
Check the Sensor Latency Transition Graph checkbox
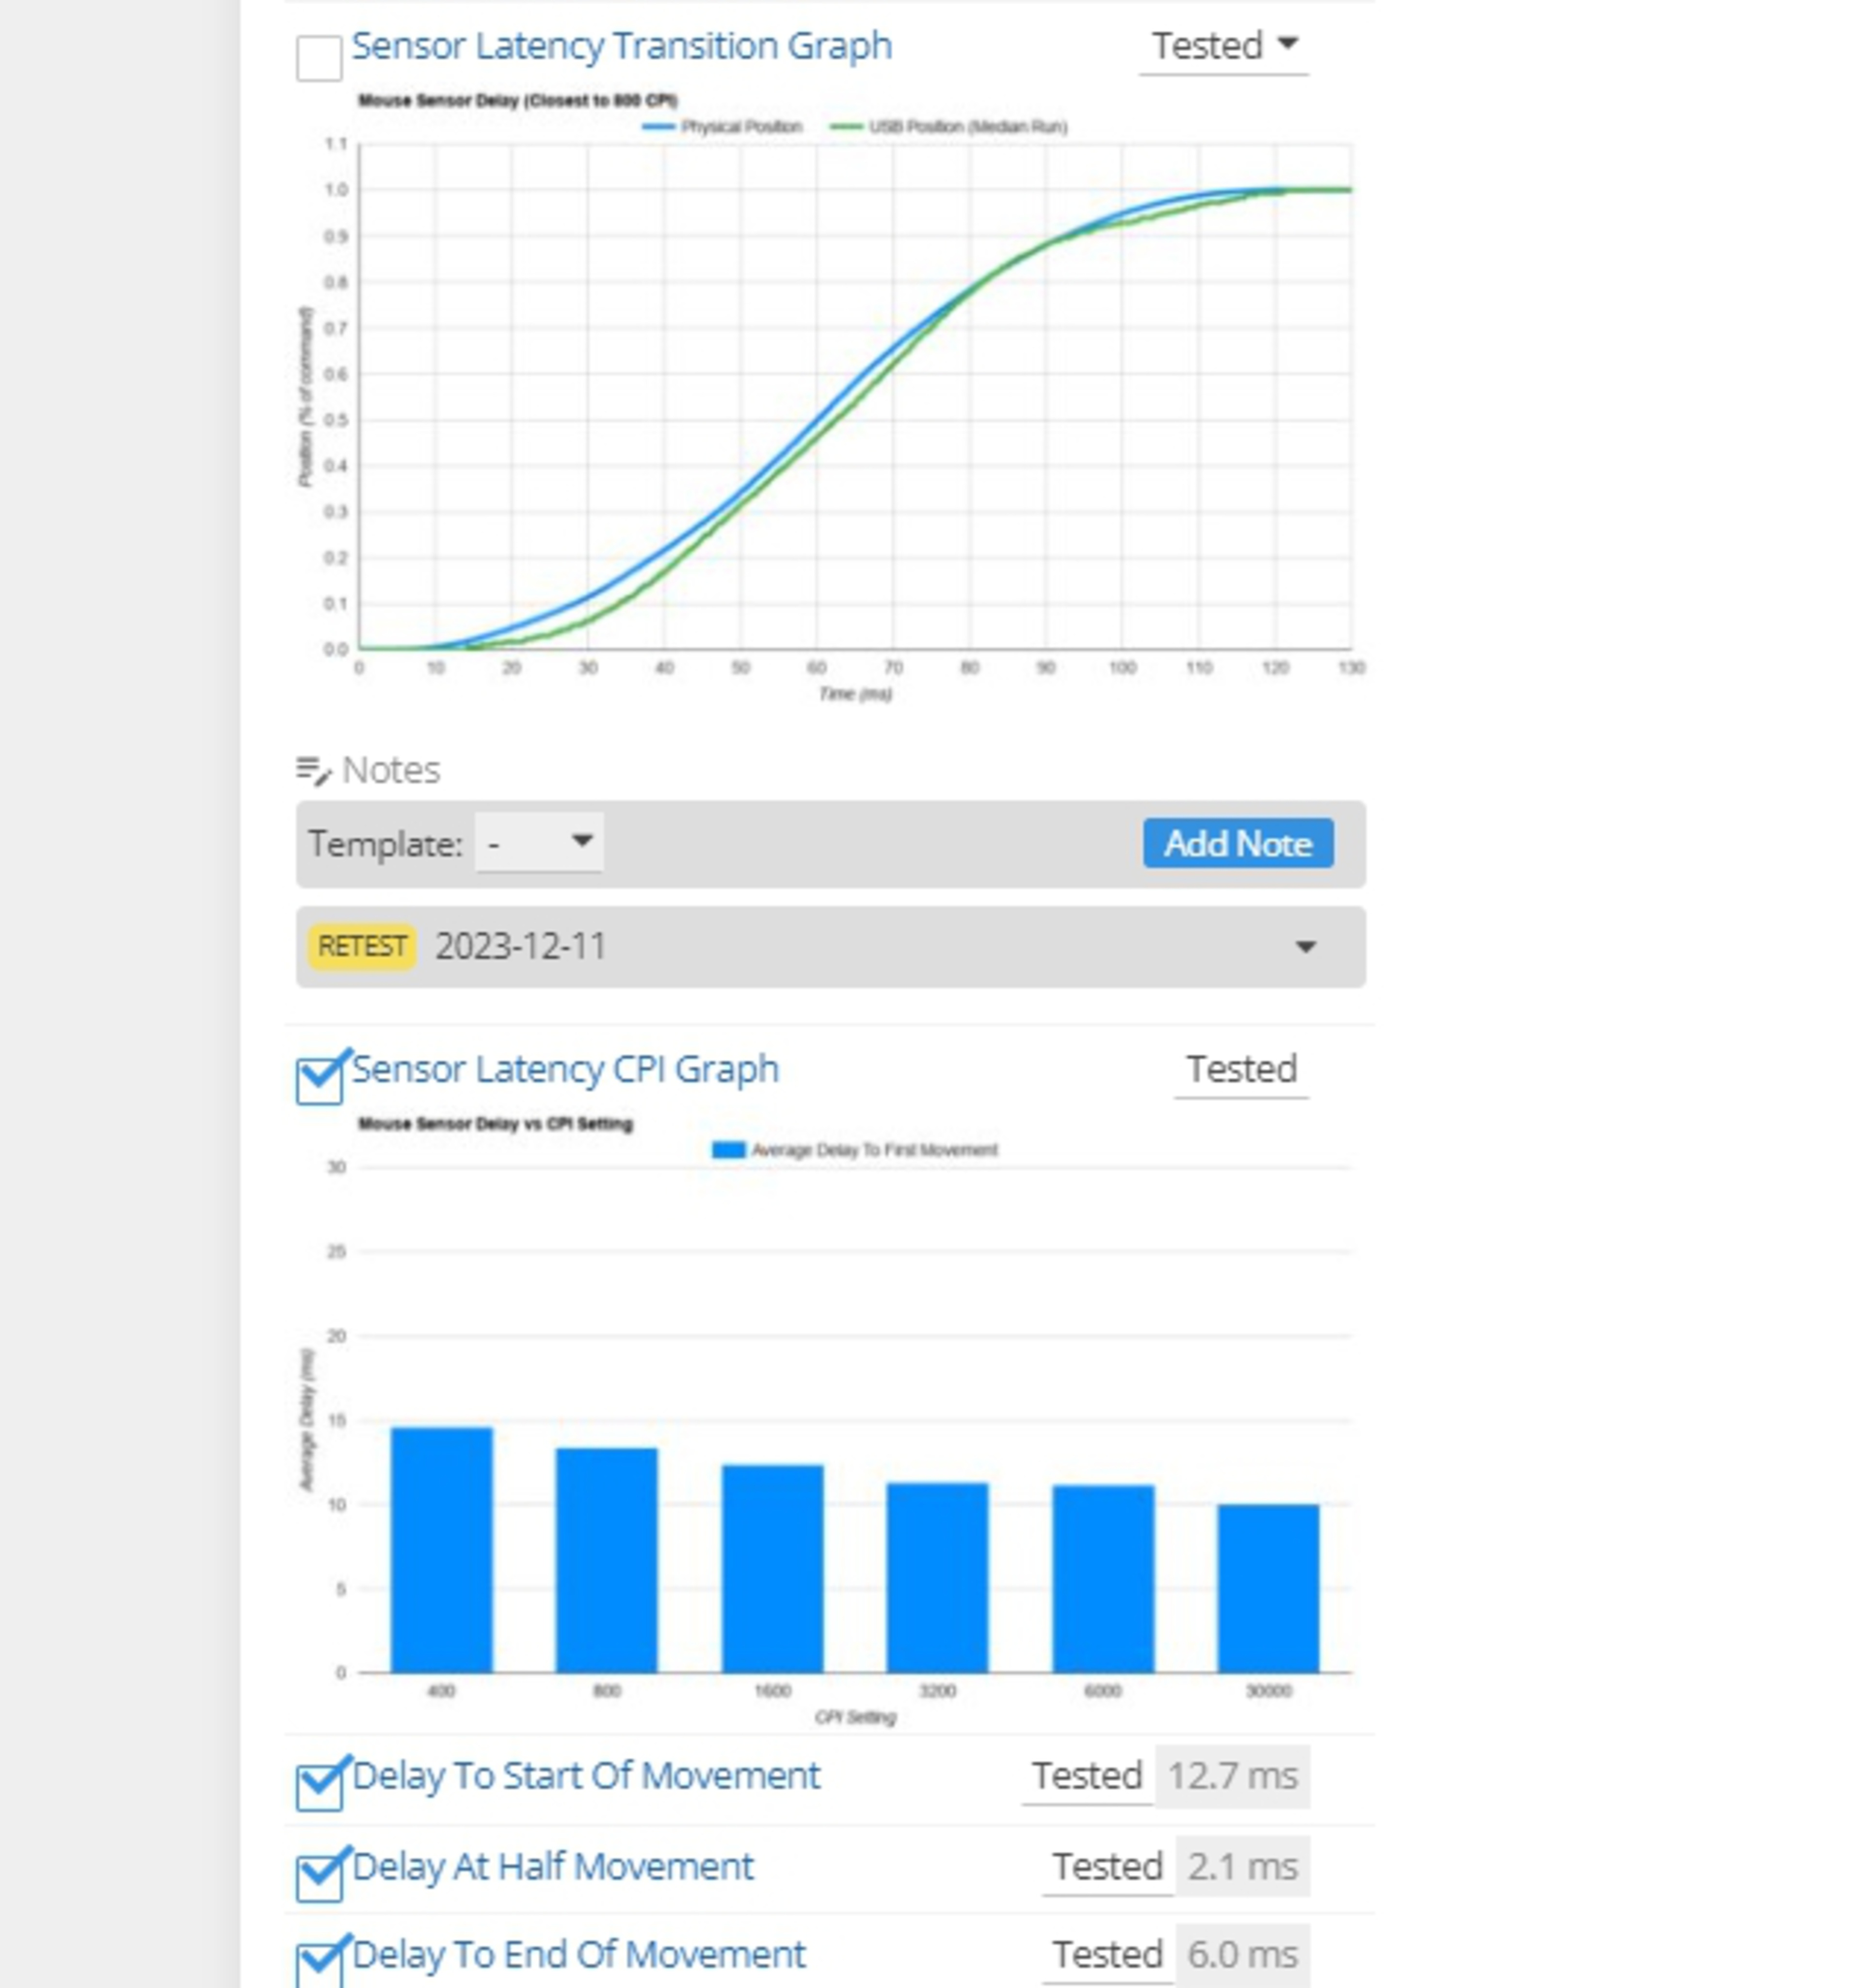319,58
